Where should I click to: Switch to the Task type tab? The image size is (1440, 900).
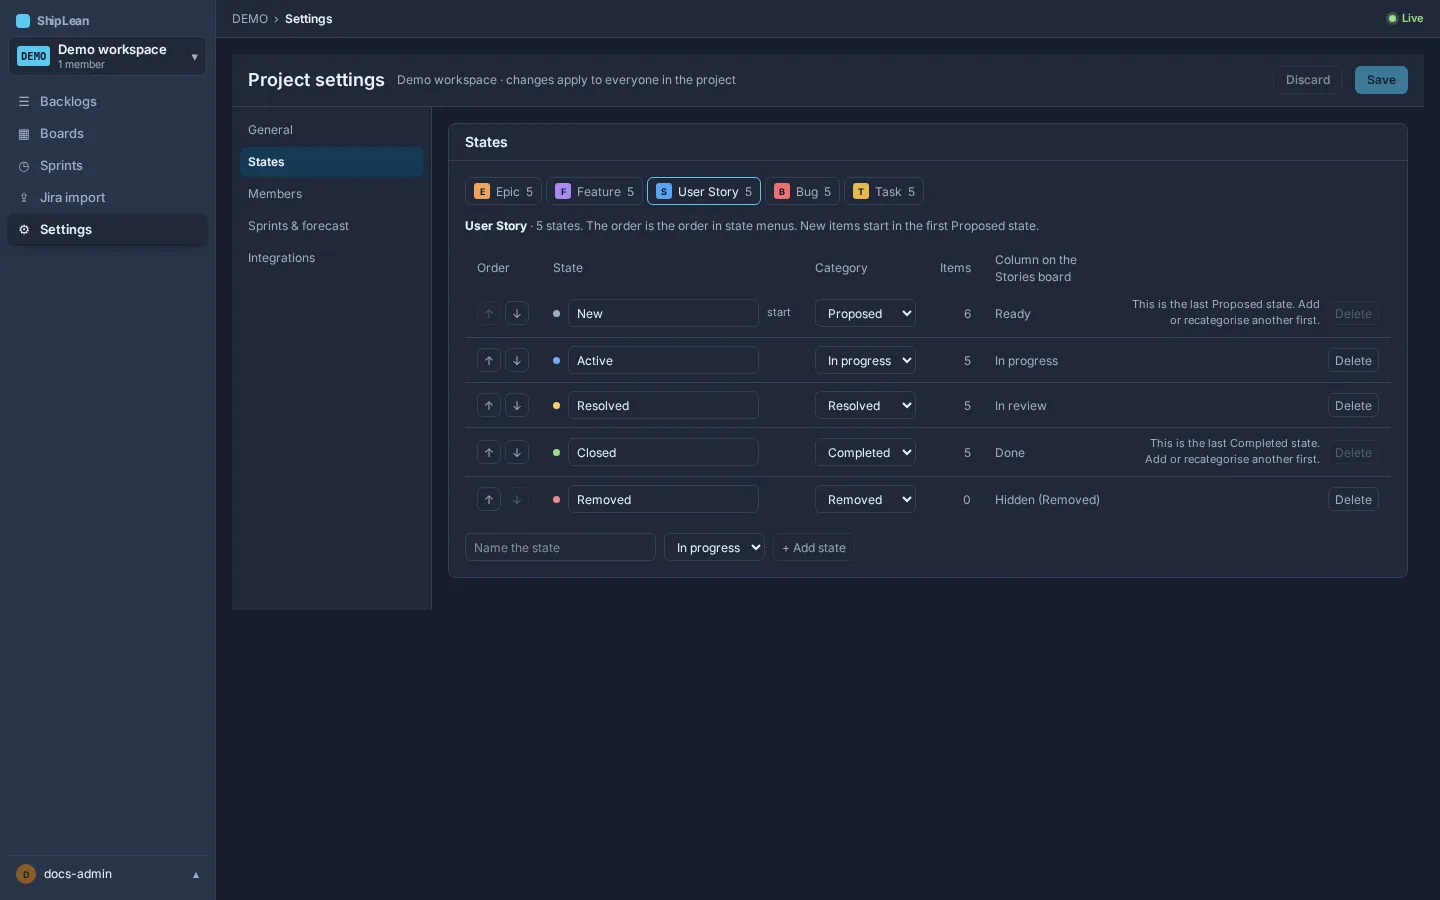click(x=883, y=191)
